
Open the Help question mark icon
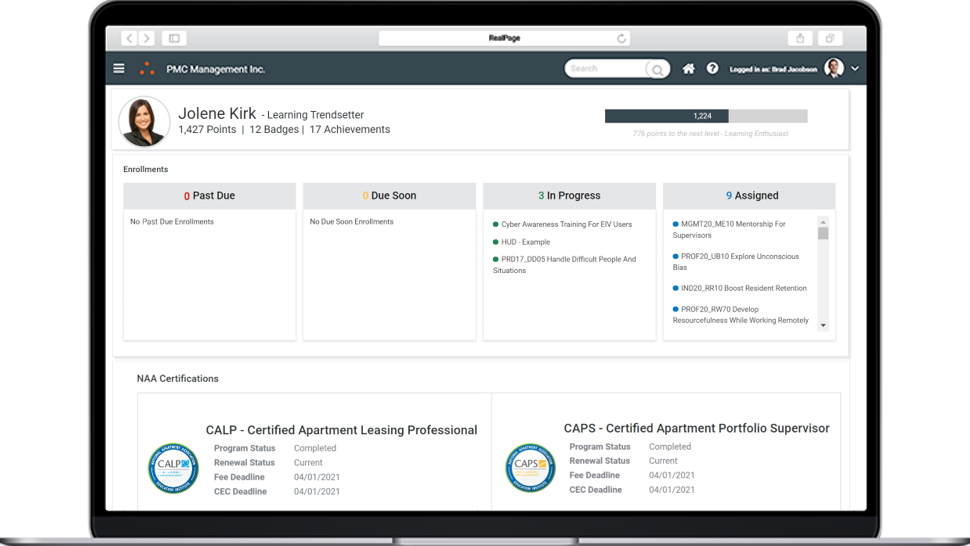[x=712, y=69]
